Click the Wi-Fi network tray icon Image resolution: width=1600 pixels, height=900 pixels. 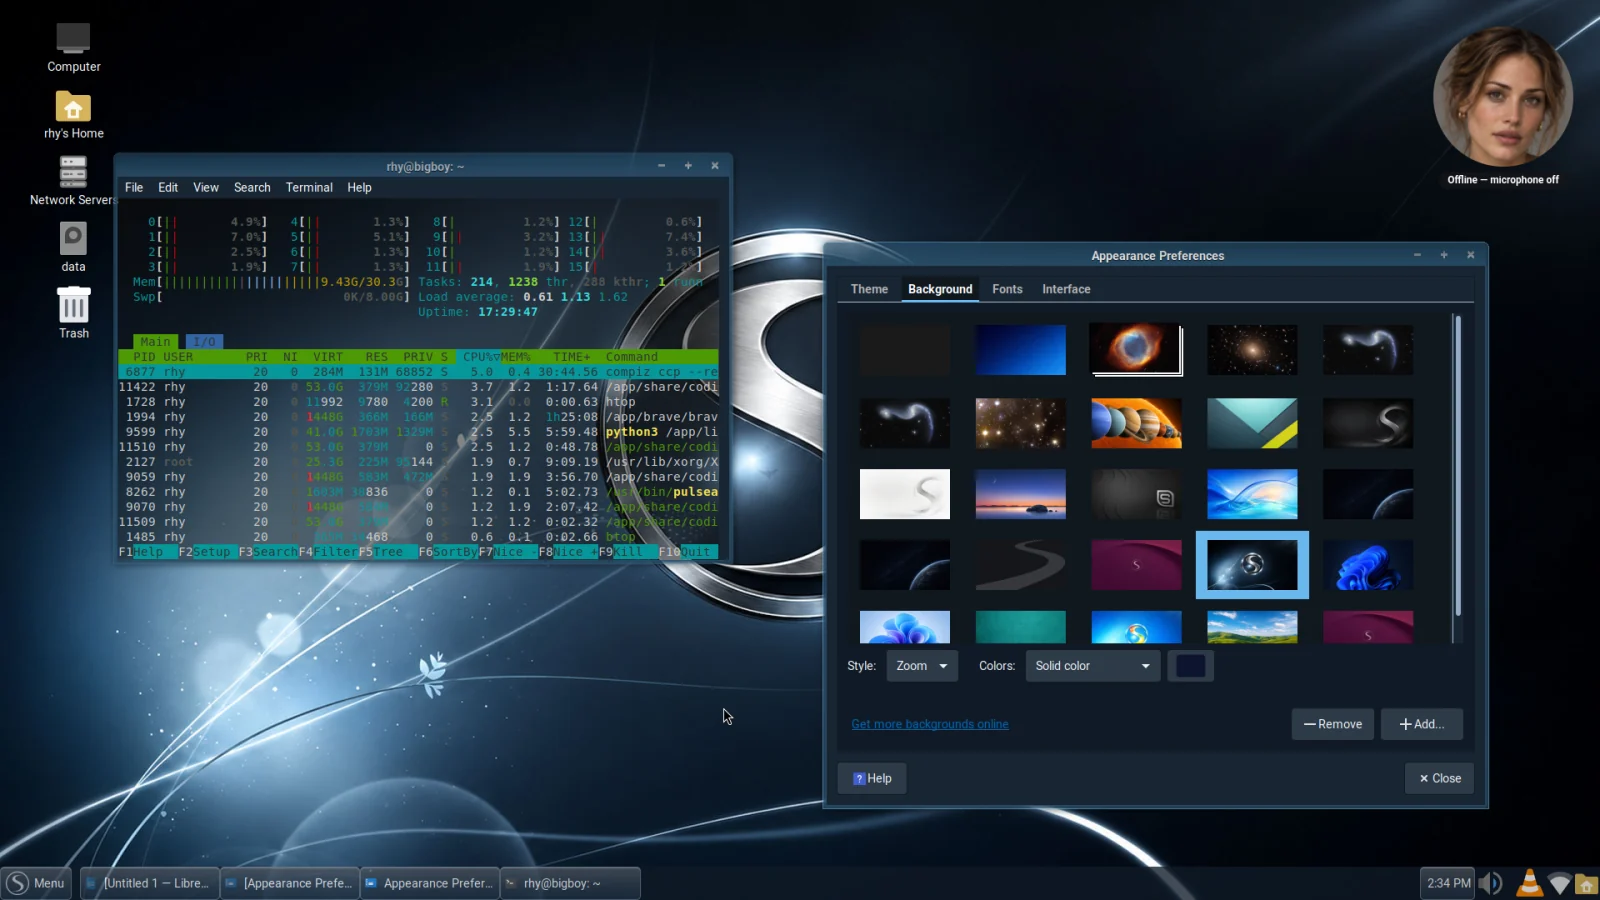(x=1559, y=883)
